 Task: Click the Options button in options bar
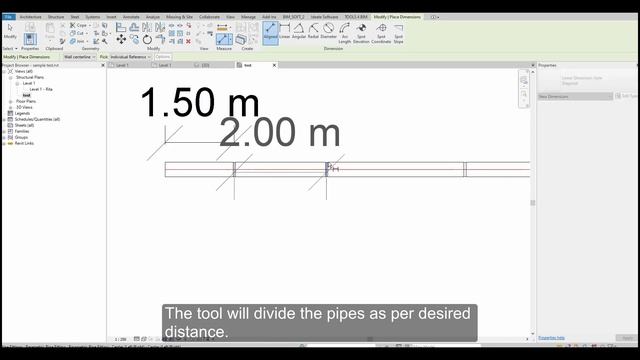[x=163, y=57]
